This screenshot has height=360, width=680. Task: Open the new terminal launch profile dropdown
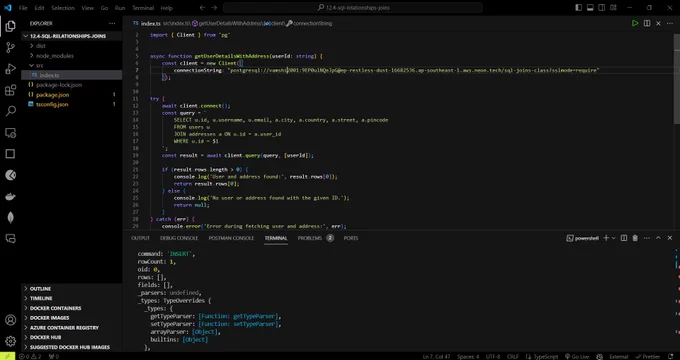pyautogui.click(x=614, y=238)
